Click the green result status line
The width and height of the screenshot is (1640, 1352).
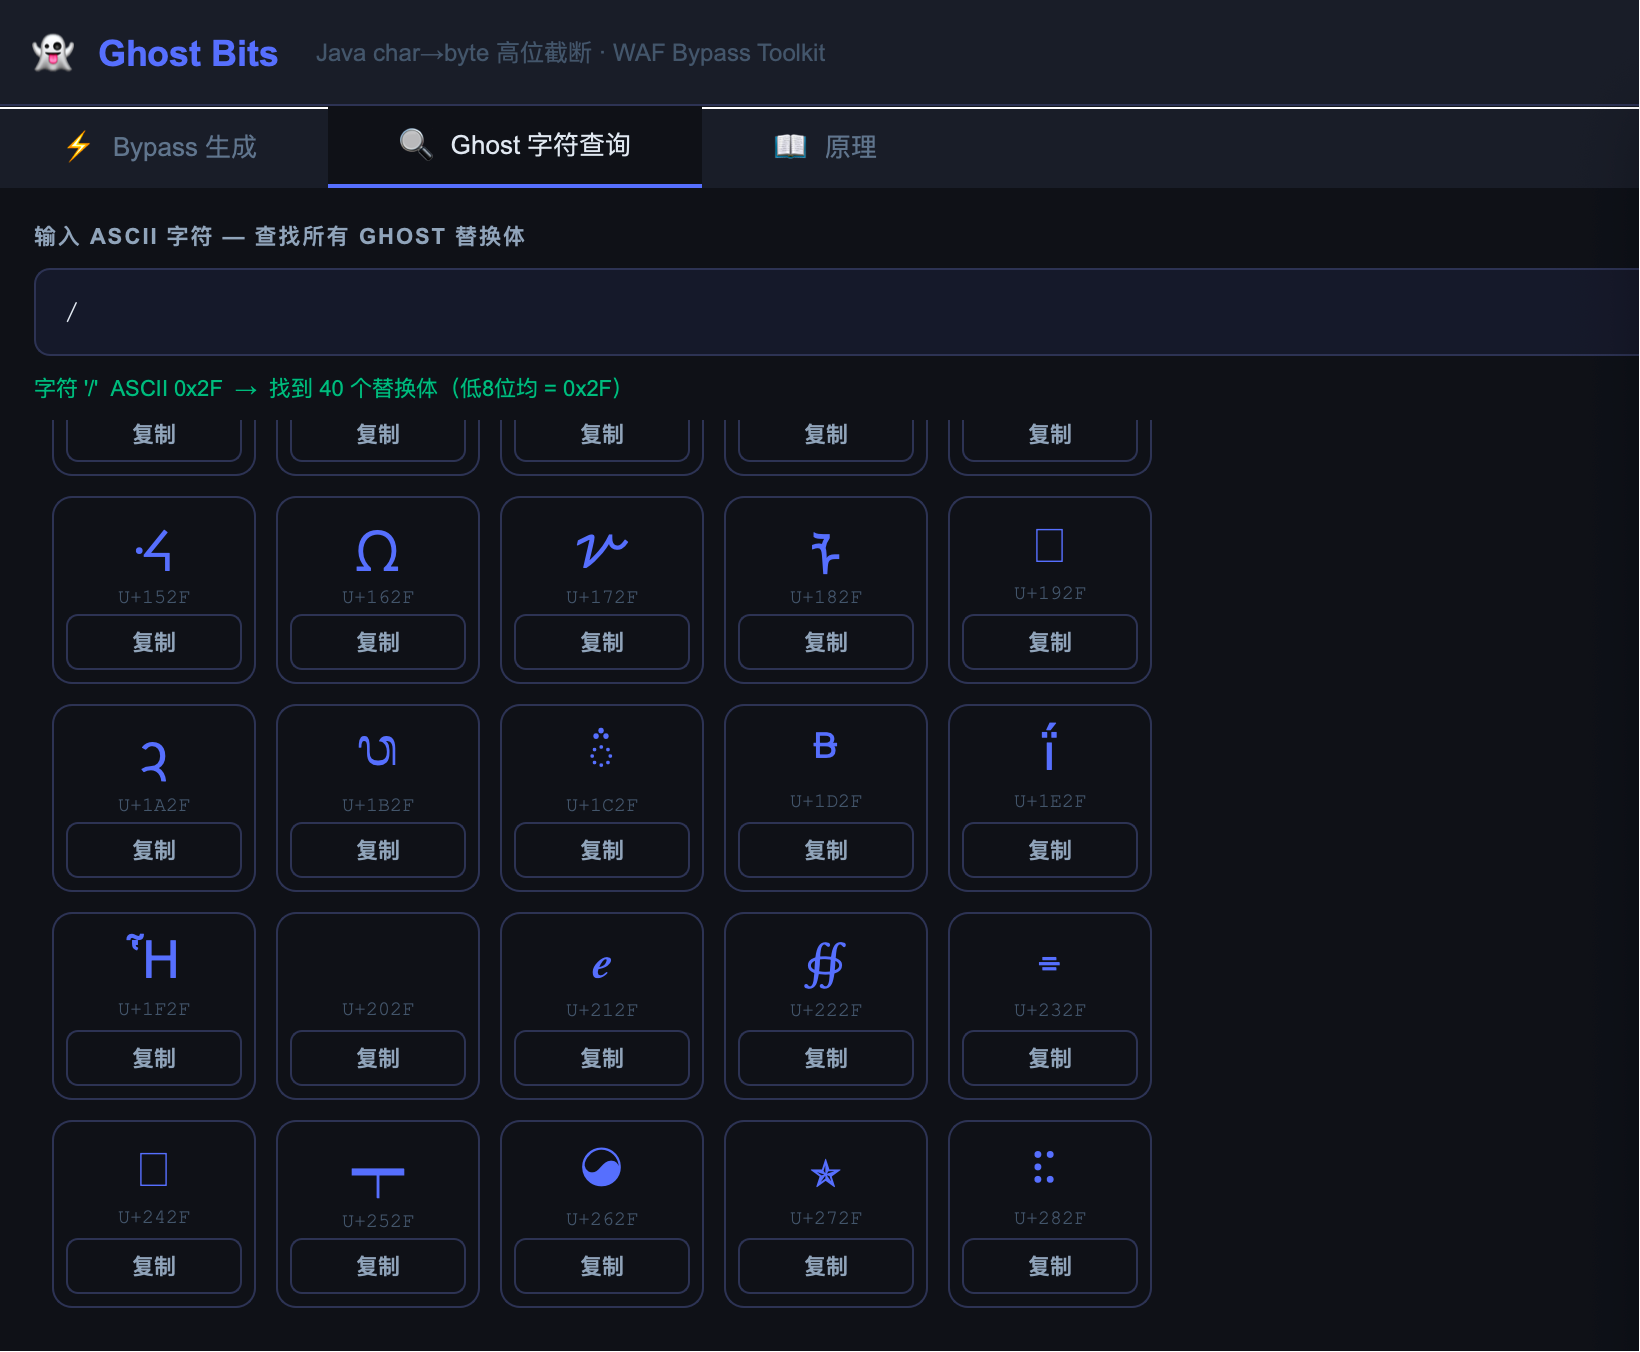[328, 388]
